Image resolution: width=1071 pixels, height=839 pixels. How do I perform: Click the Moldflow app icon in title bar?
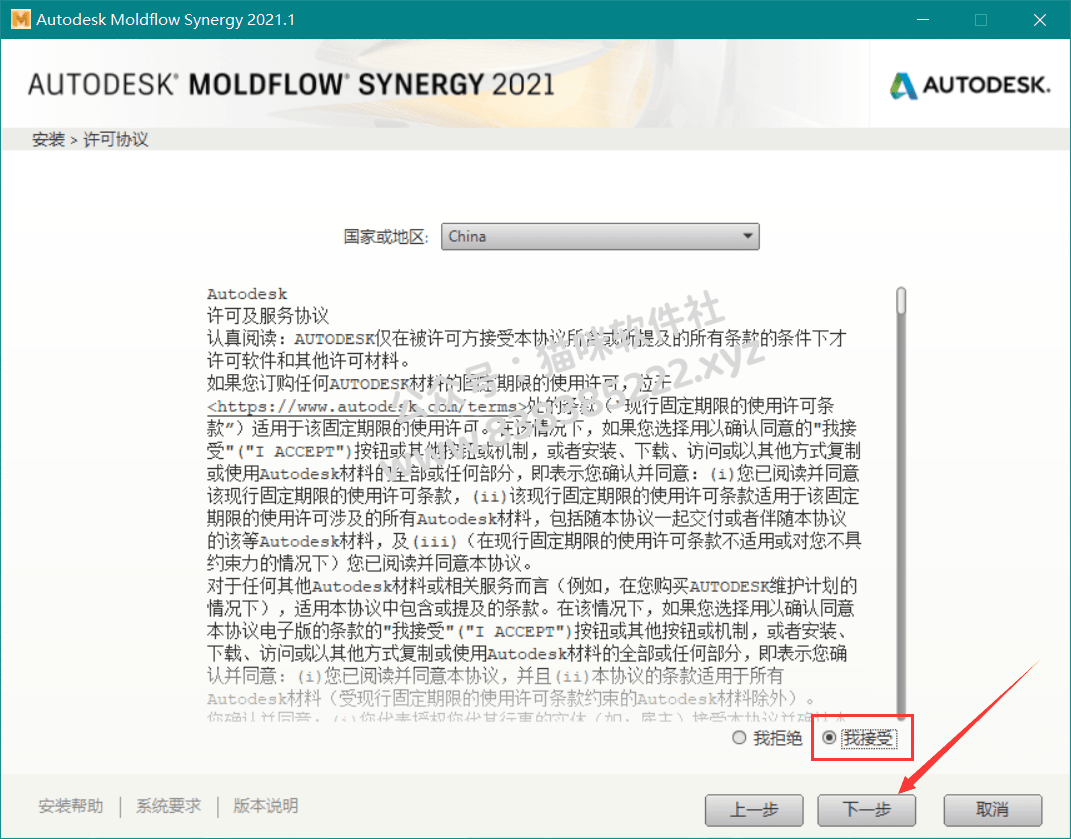click(x=20, y=19)
